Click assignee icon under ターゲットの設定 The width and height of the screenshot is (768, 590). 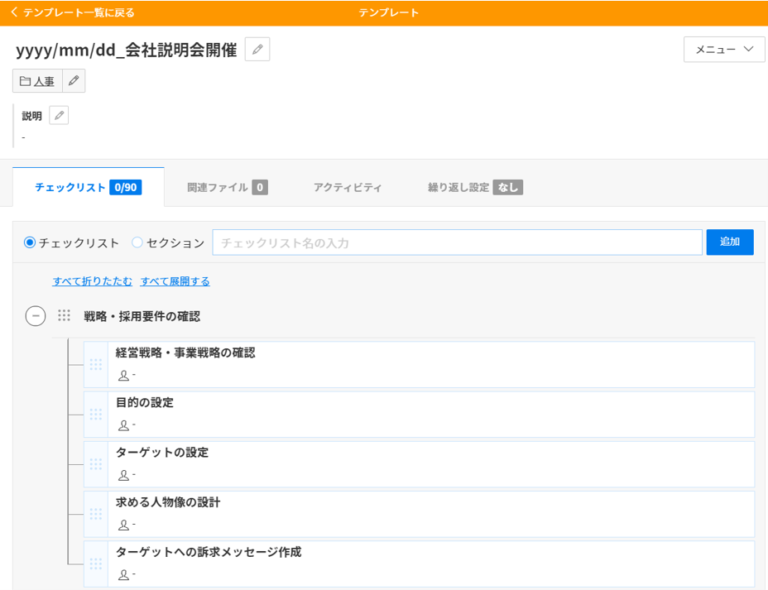pyautogui.click(x=124, y=475)
